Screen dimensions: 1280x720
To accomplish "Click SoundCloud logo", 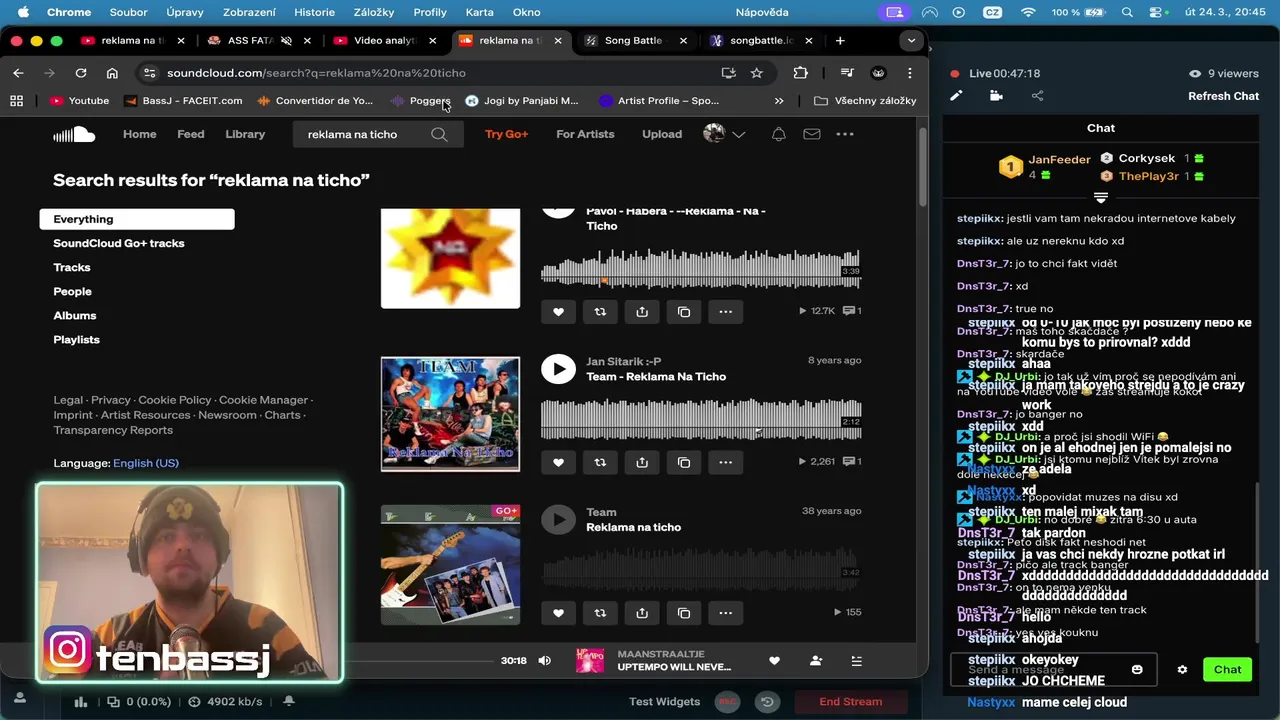I will 74,134.
